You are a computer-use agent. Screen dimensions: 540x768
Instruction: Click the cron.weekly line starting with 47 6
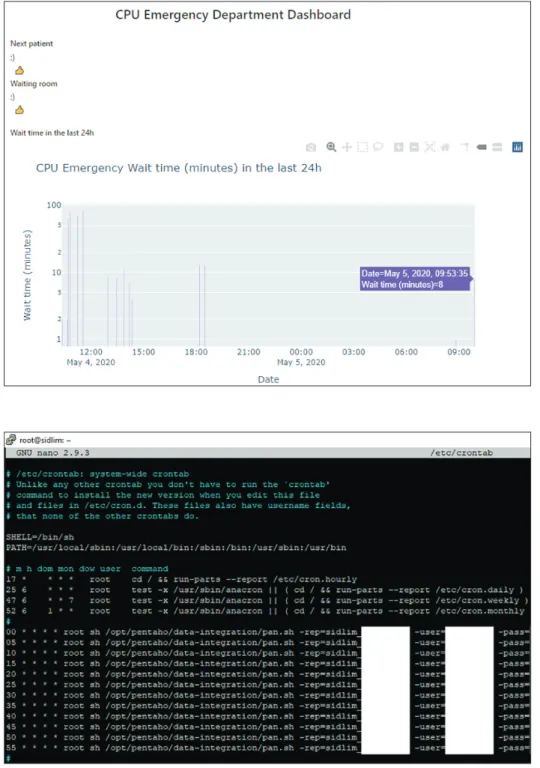point(267,600)
